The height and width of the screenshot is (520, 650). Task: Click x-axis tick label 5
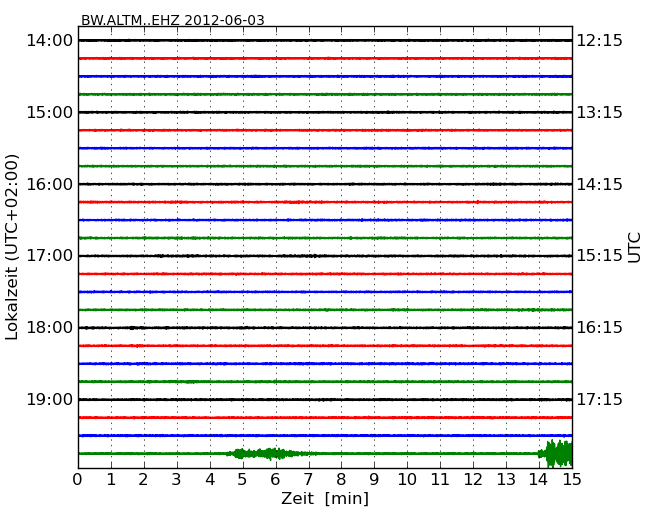coord(242,480)
